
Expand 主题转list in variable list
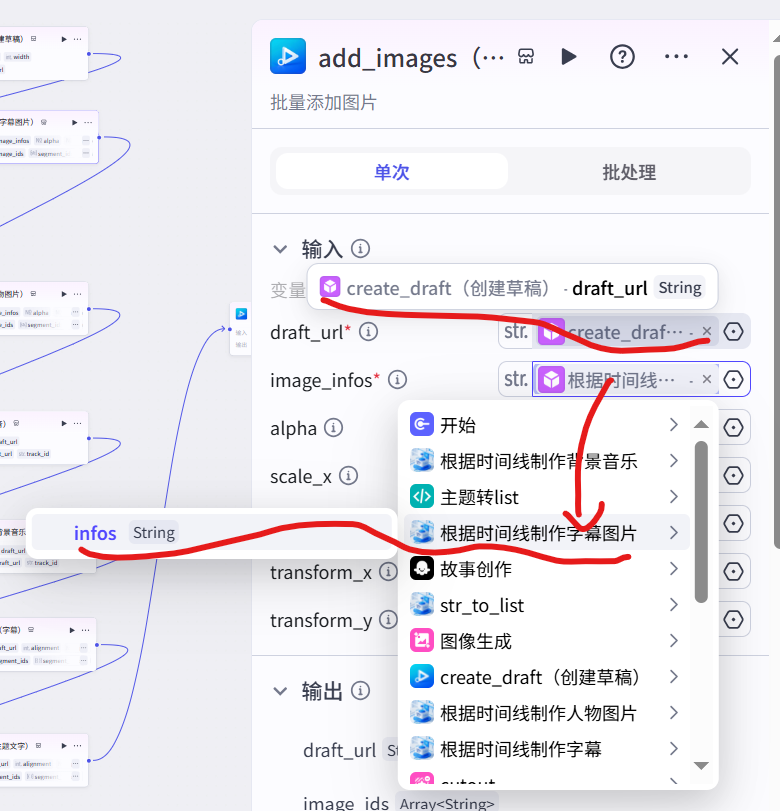click(546, 497)
